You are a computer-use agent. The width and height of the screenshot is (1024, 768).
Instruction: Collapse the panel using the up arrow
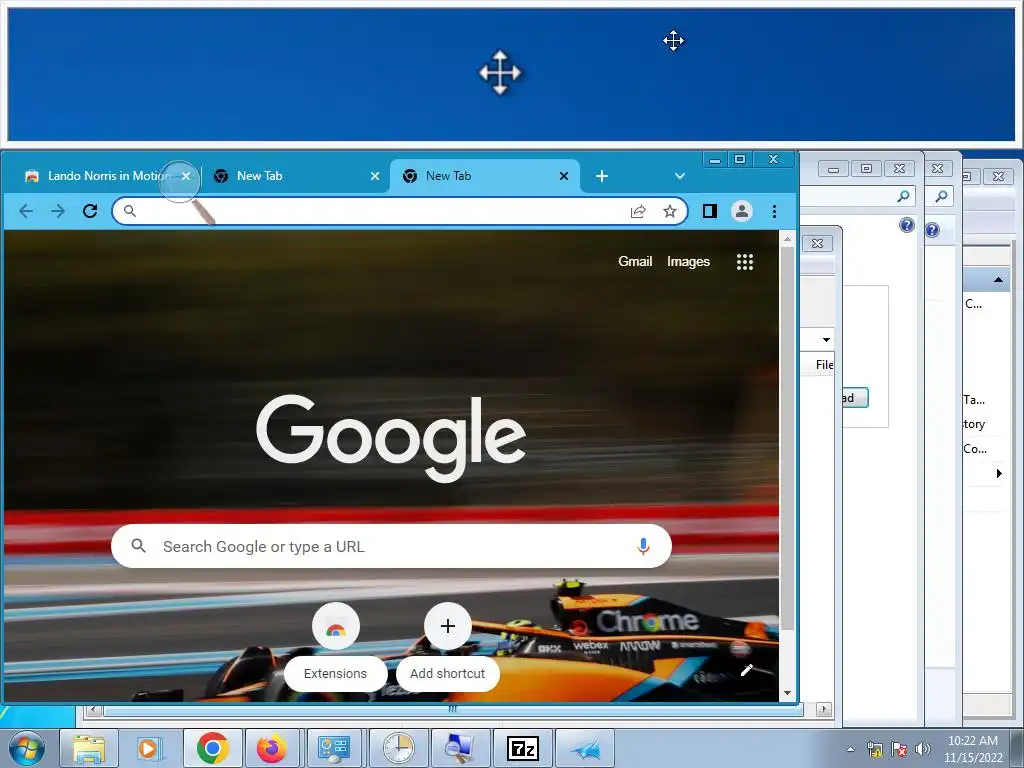click(998, 280)
